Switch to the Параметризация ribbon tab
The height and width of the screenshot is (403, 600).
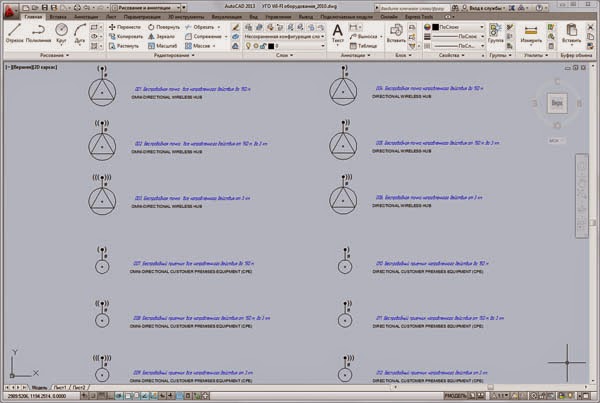pos(142,17)
